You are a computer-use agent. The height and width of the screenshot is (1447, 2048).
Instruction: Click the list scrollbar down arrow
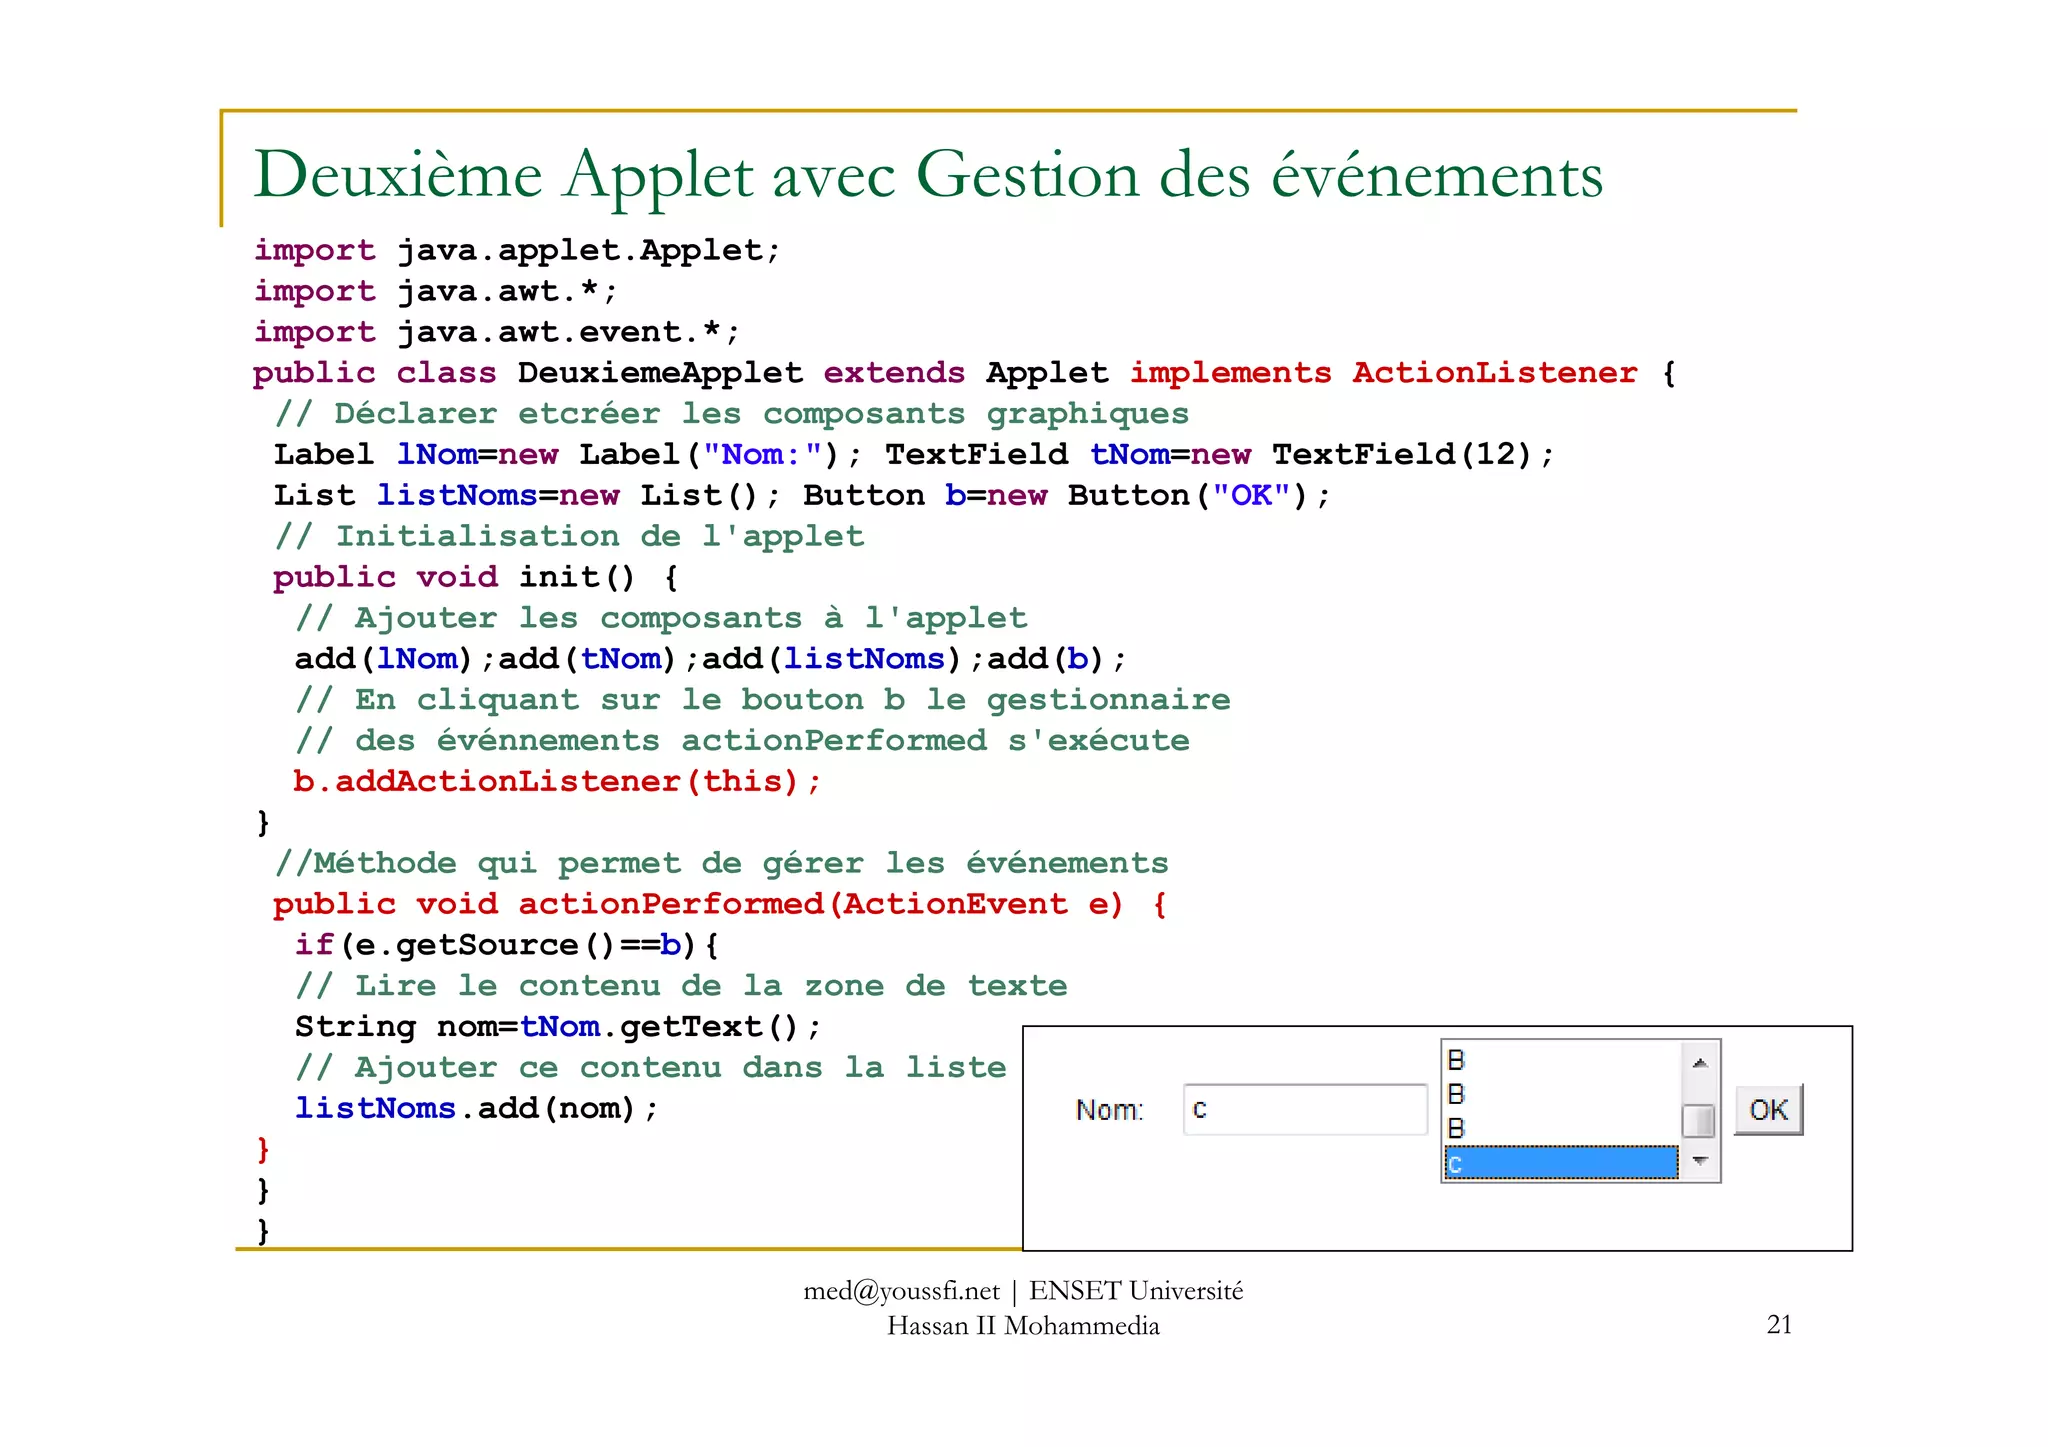[x=1699, y=1161]
